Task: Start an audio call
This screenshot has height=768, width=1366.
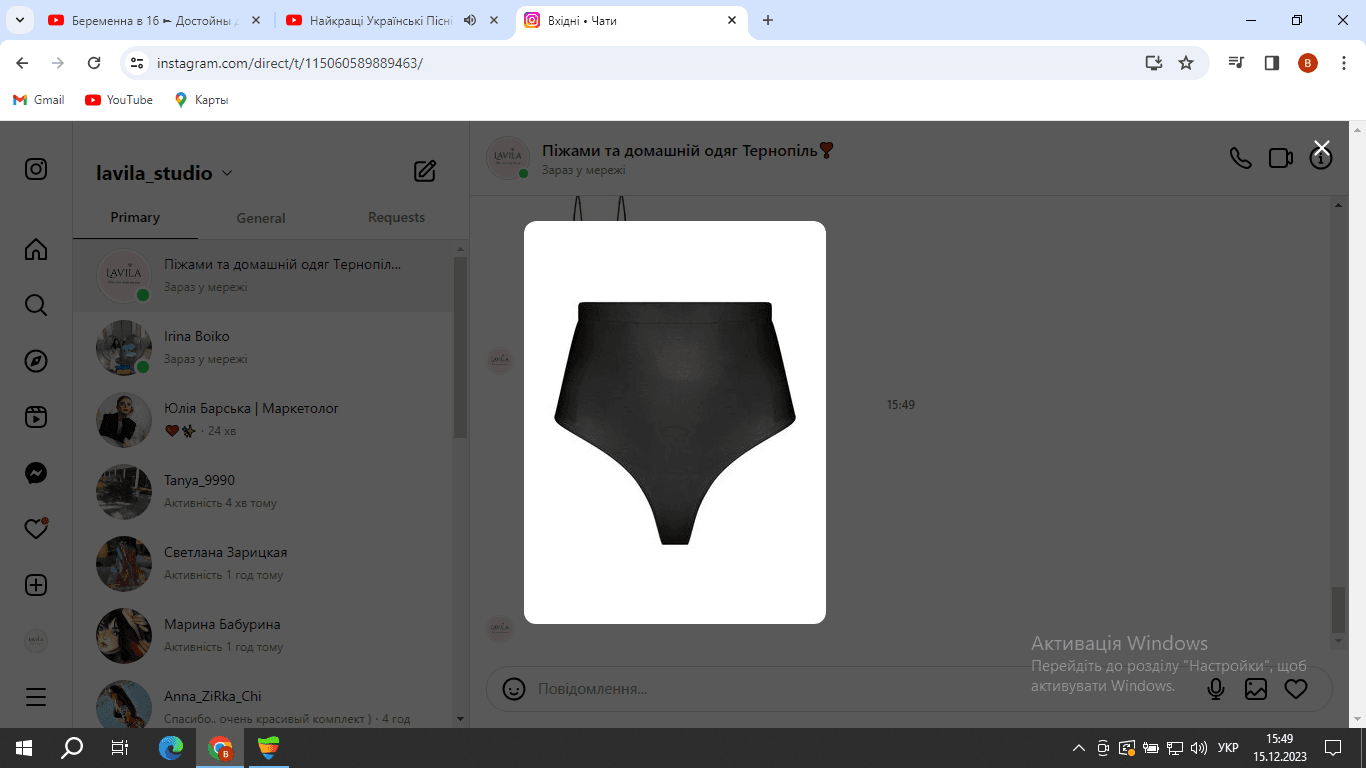Action: click(1240, 158)
